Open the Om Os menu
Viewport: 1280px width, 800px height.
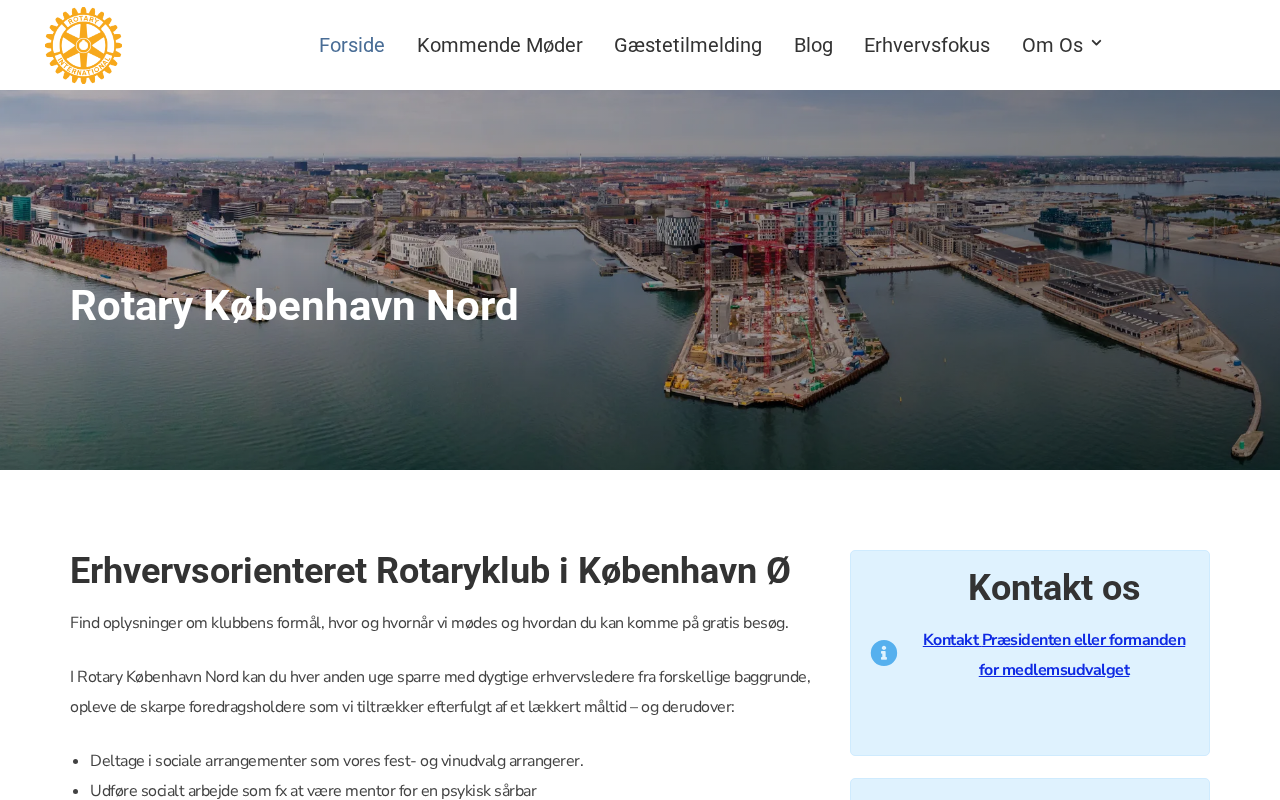(1052, 45)
